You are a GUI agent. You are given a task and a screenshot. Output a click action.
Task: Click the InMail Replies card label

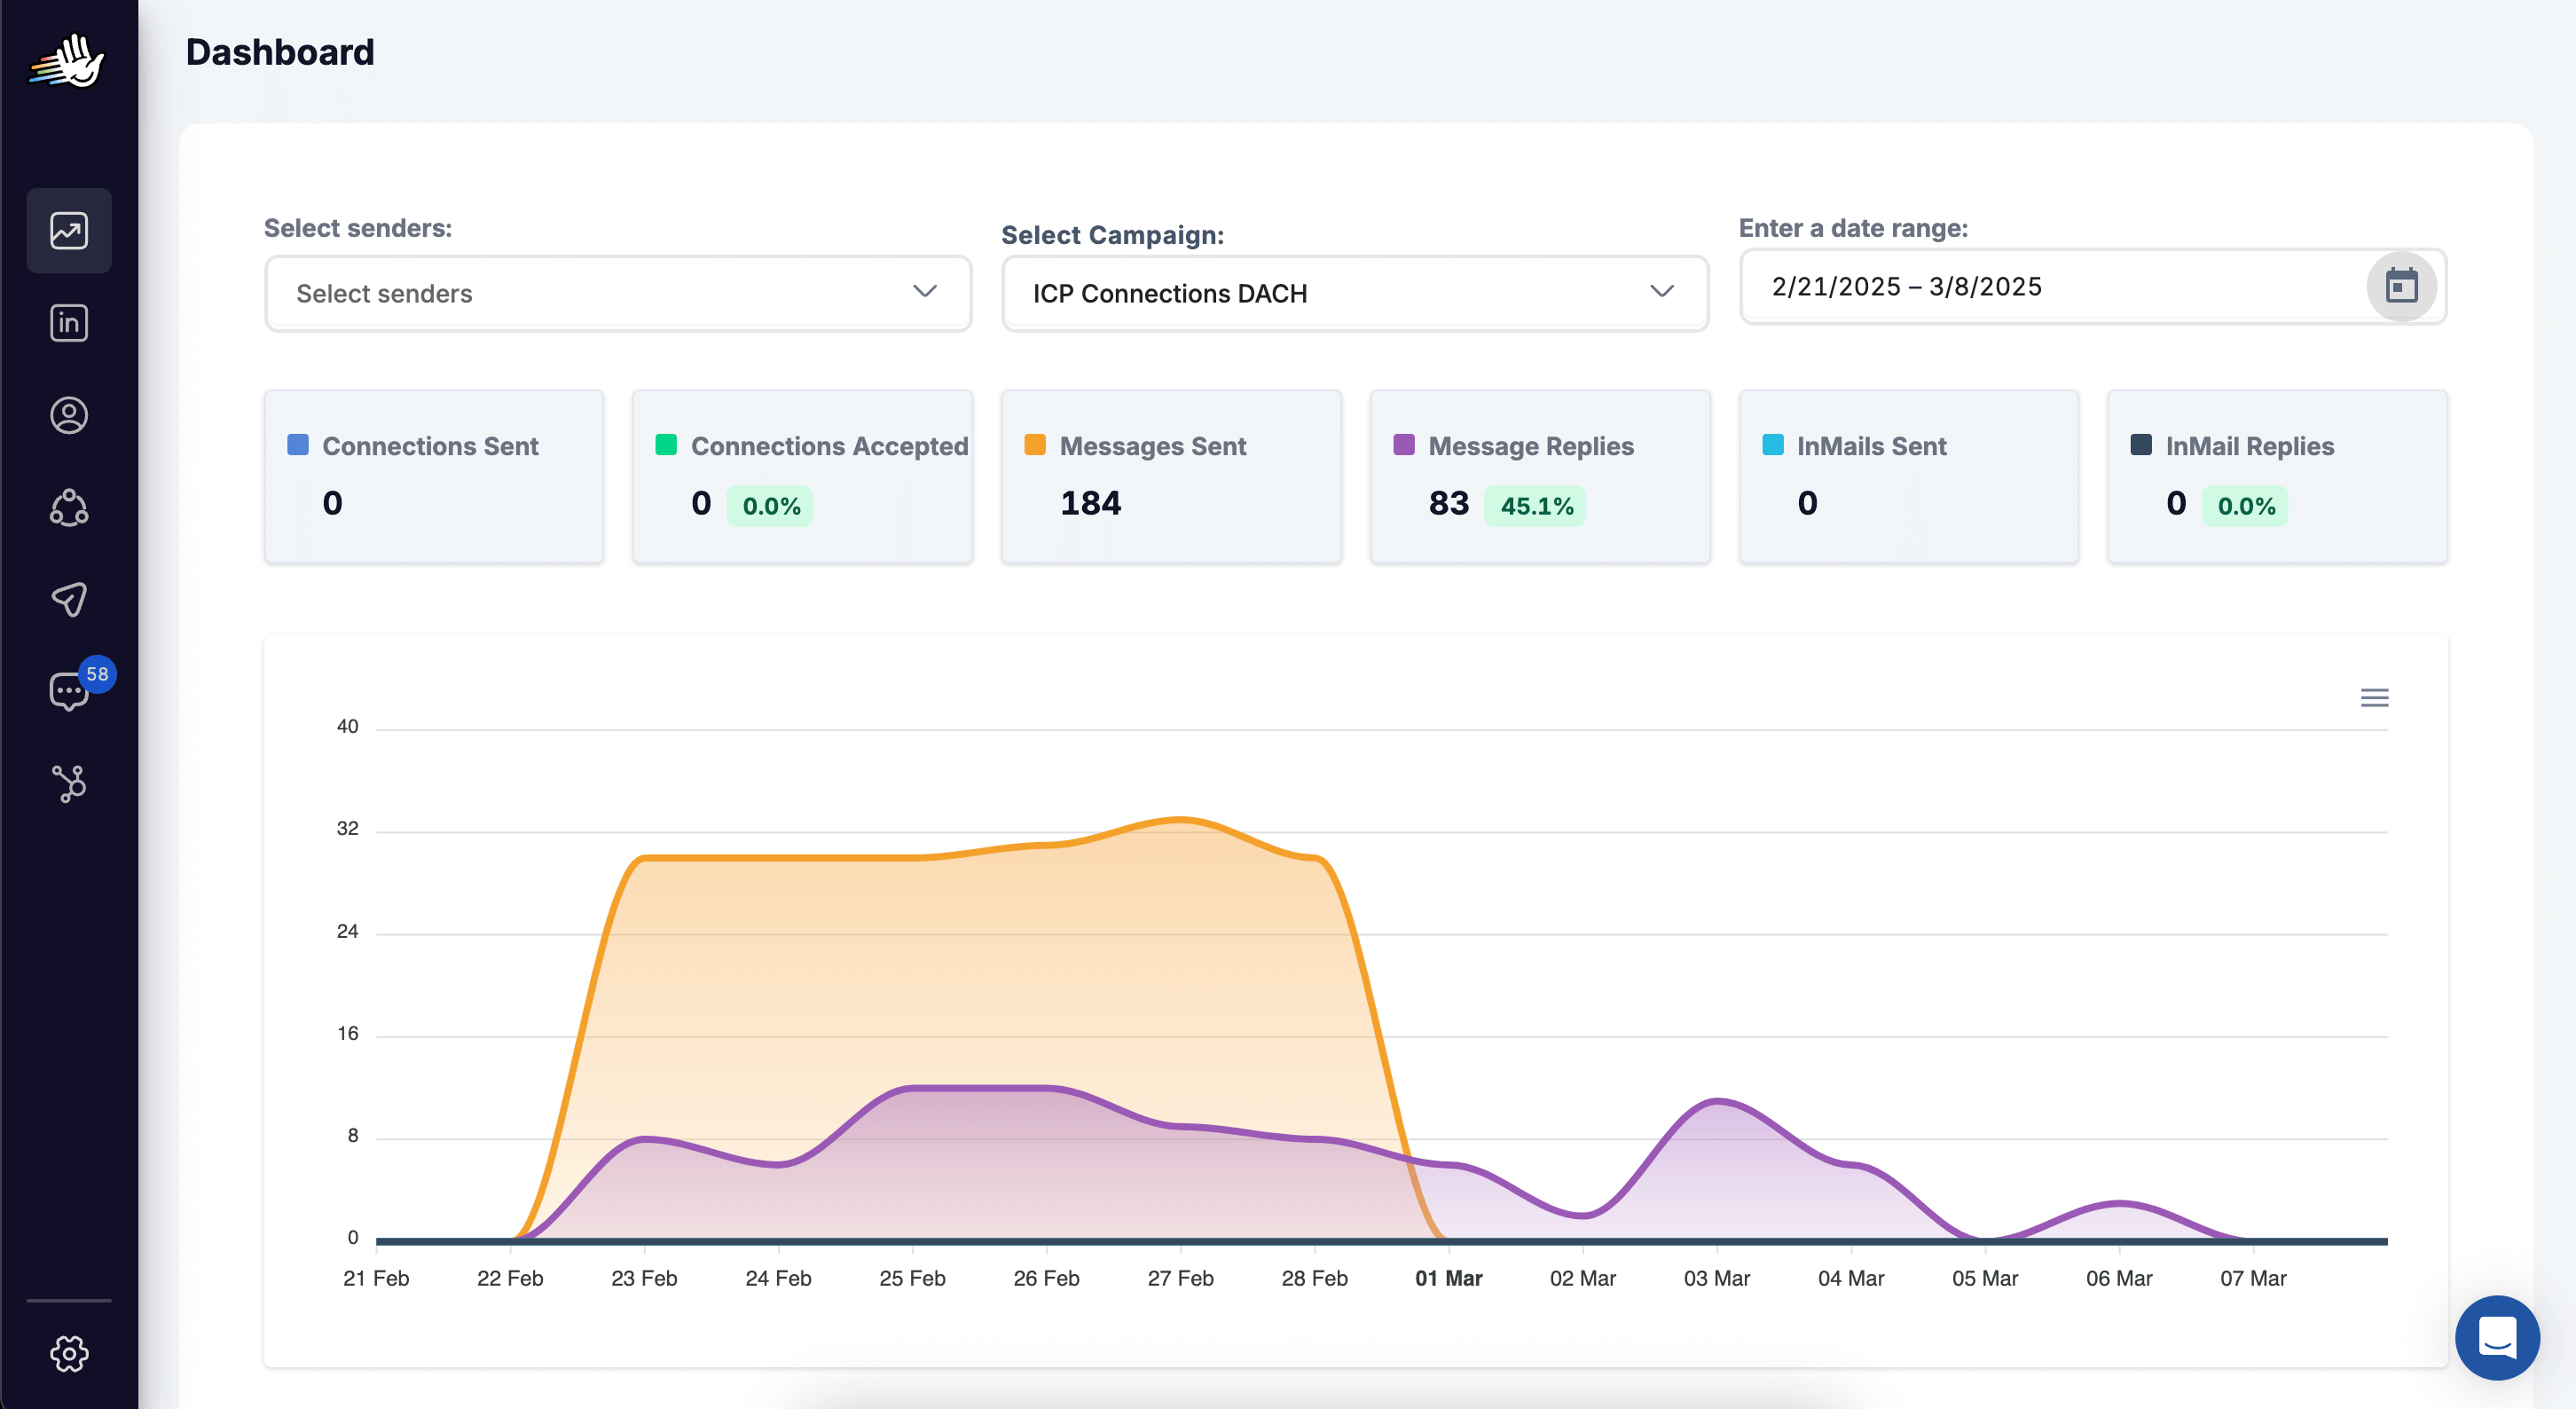point(2250,446)
